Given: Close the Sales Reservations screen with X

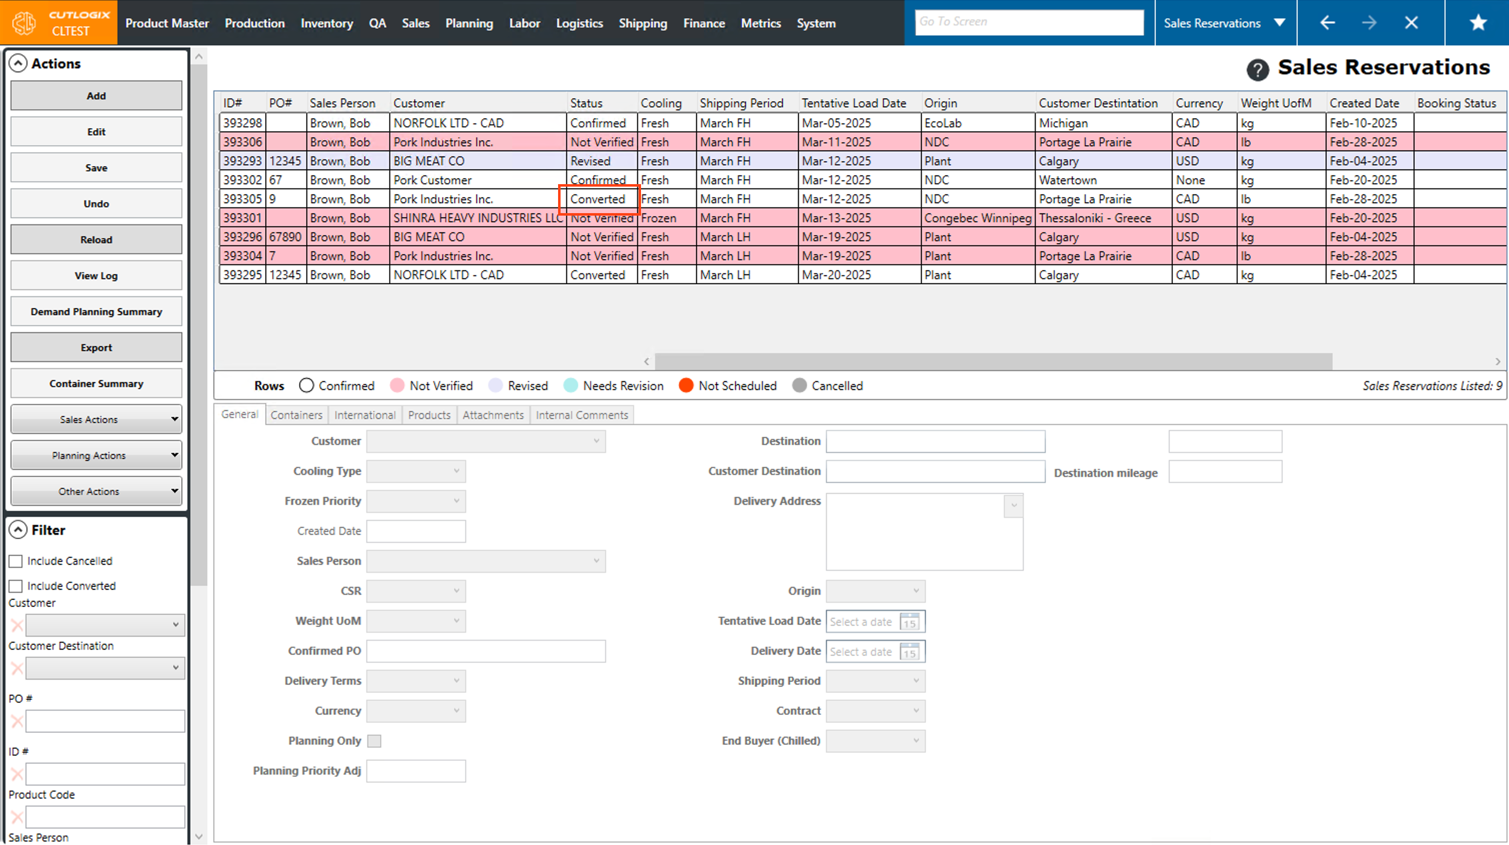Looking at the screenshot, I should click(x=1411, y=23).
